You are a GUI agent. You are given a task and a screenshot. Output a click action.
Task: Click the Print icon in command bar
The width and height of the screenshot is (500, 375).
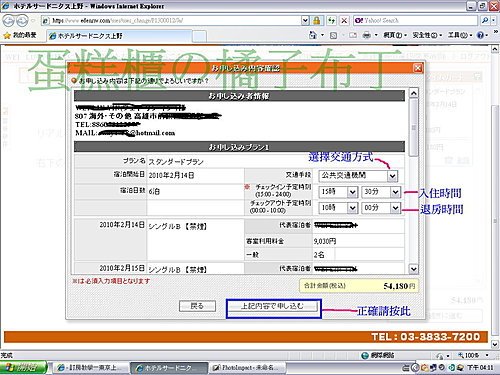click(x=366, y=35)
